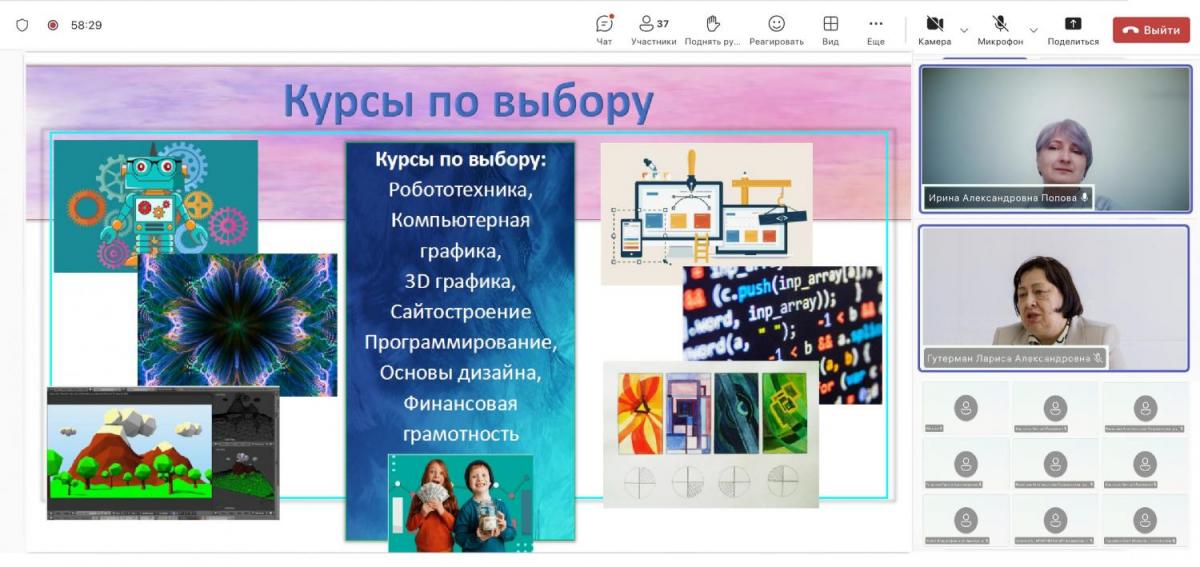Raise your hand in the meeting
This screenshot has width=1200, height=567.
click(712, 29)
